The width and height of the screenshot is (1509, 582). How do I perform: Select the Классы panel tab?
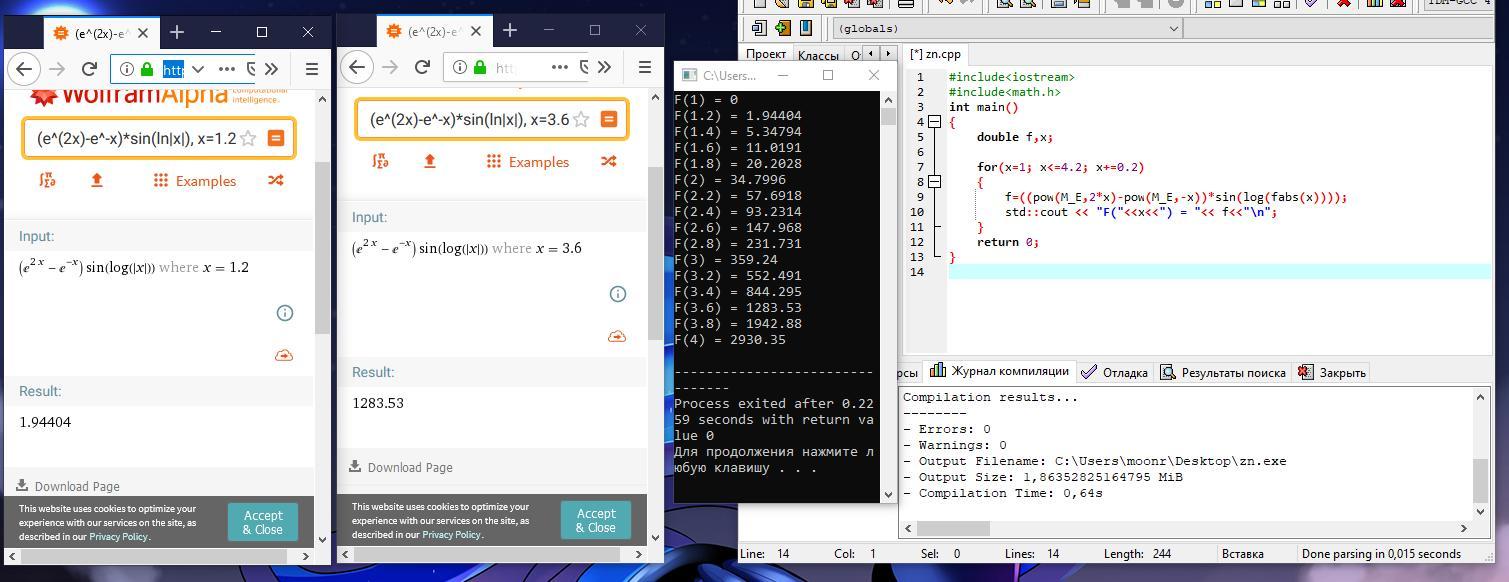(818, 54)
